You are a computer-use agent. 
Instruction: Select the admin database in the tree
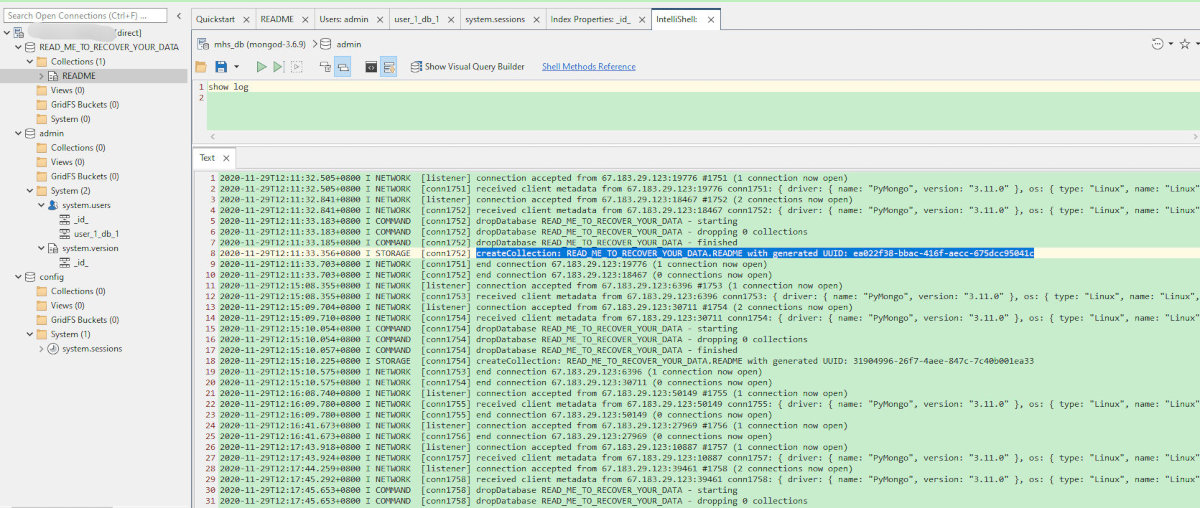coord(51,133)
